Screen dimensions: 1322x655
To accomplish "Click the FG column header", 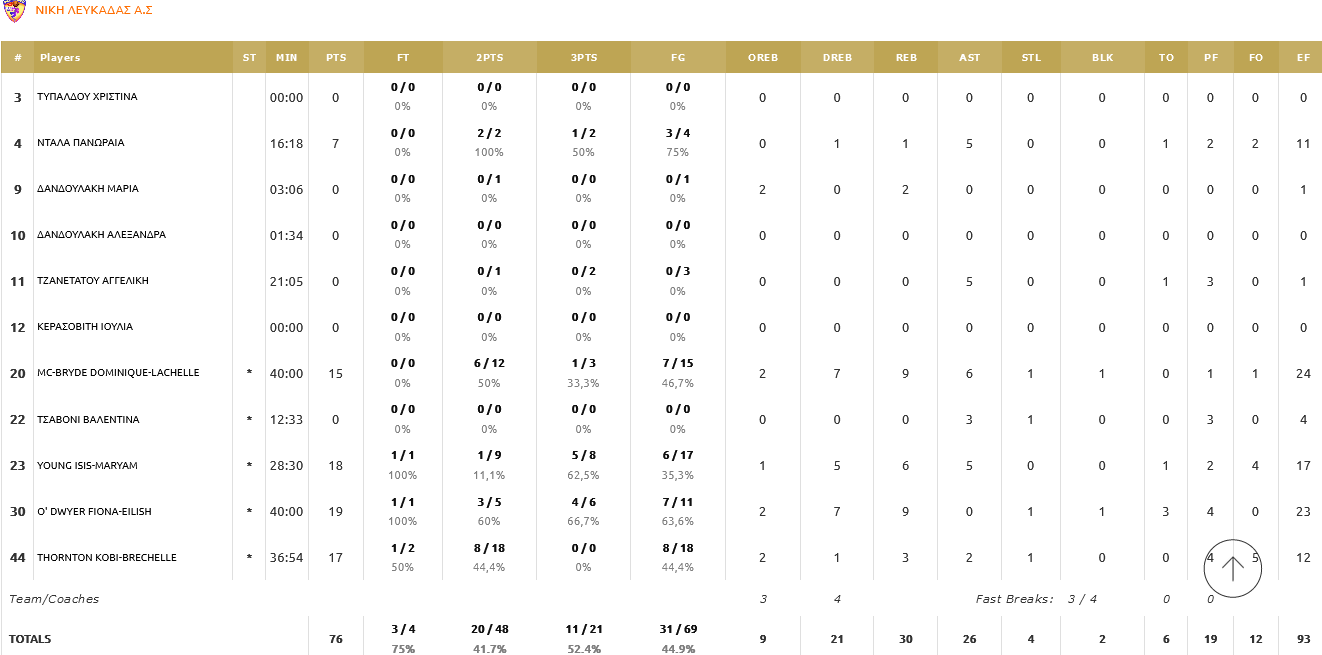I will click(678, 58).
